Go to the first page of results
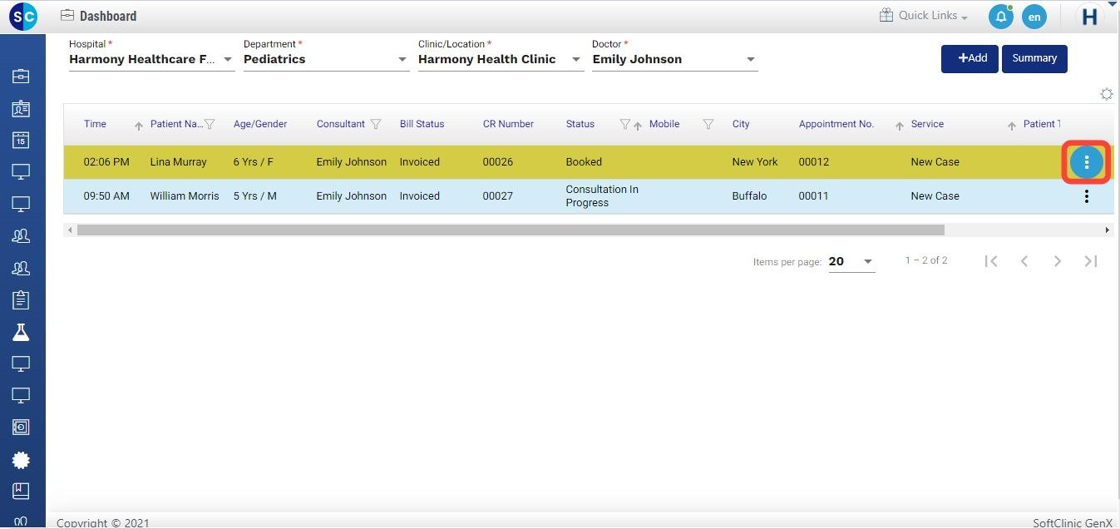Viewport: 1120px width, 529px height. point(991,261)
